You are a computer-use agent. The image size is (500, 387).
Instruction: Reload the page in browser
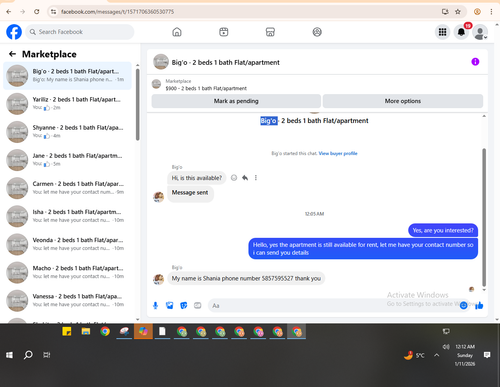pos(37,12)
